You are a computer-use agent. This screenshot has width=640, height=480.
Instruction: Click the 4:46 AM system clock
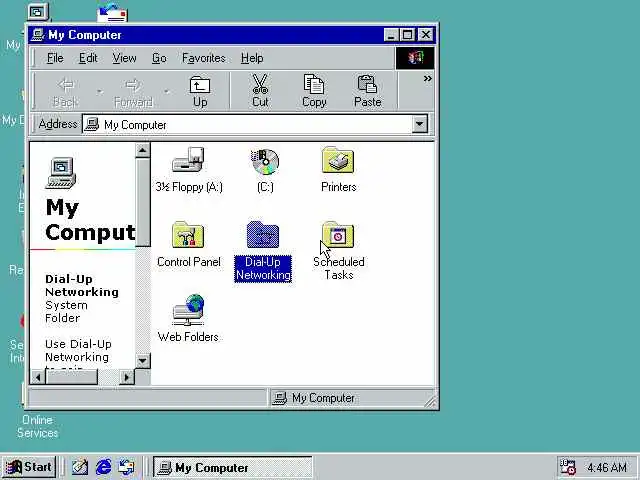click(607, 467)
